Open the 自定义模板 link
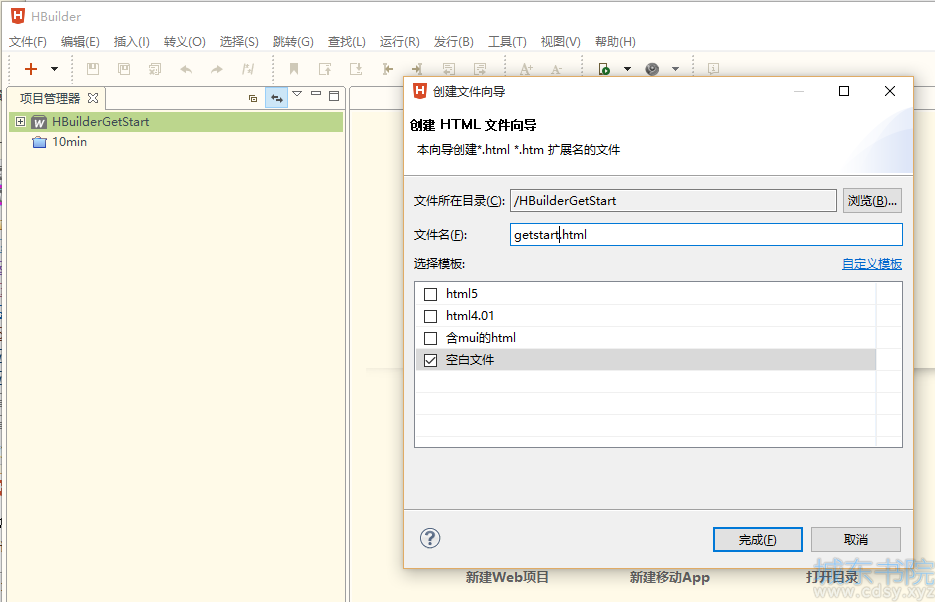 click(x=872, y=263)
